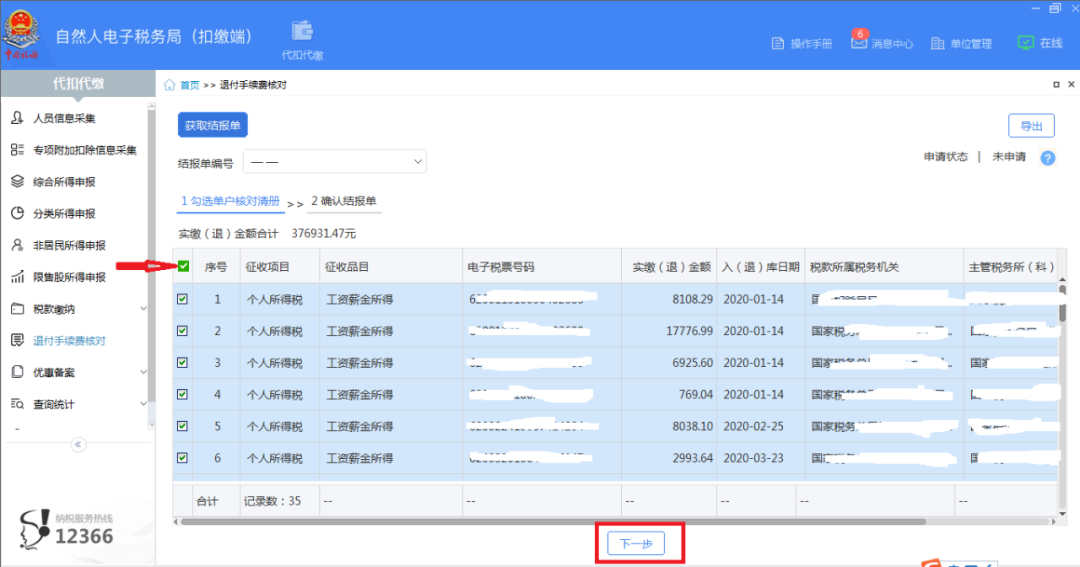Uncheck the checkbox for row 2
Viewport: 1080px width, 567px height.
183,331
